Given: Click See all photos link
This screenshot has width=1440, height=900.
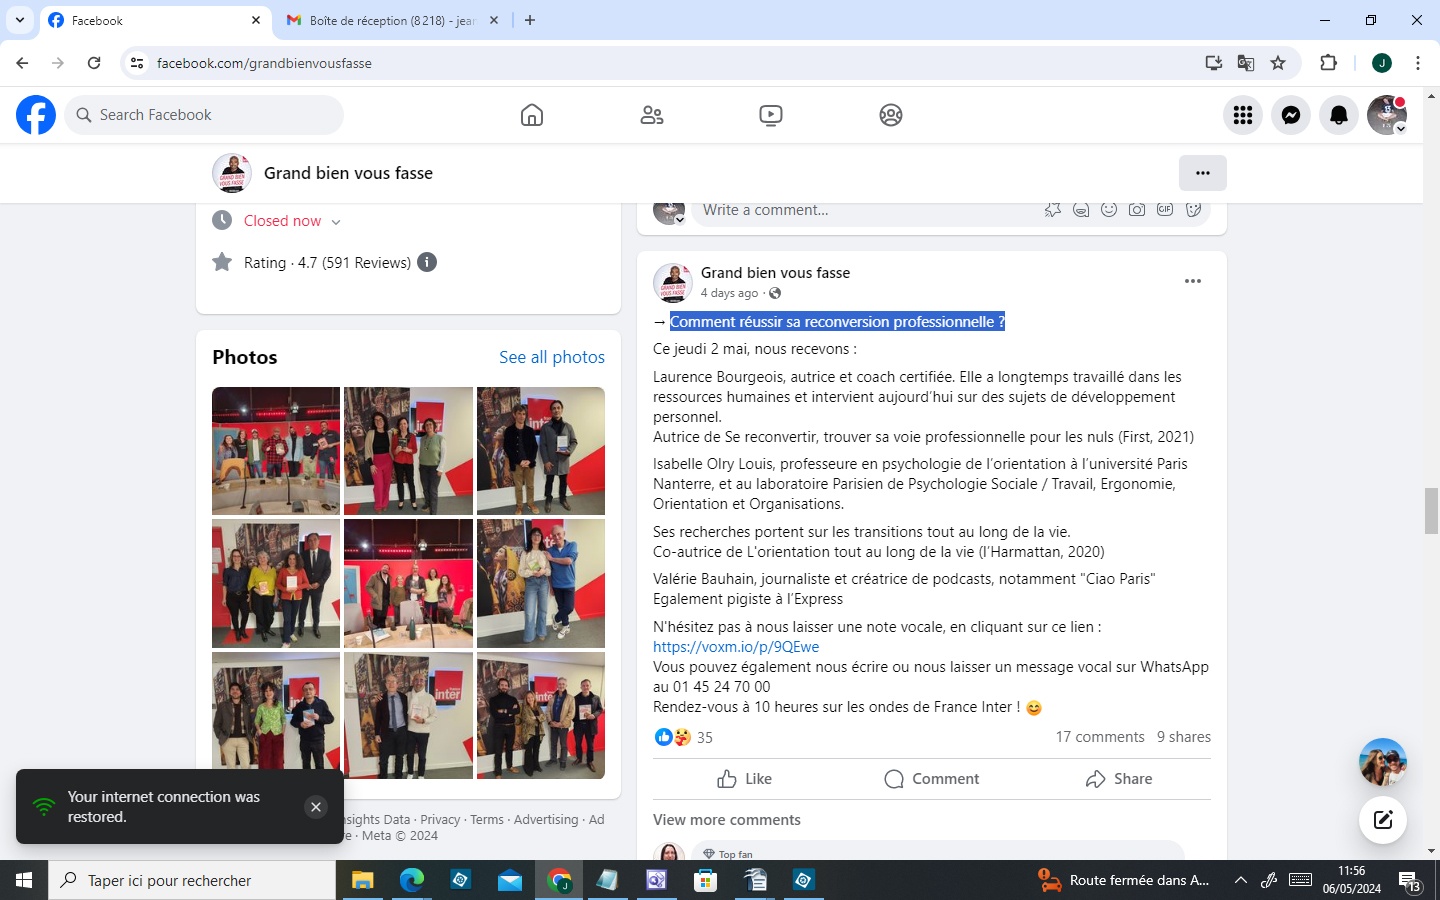Looking at the screenshot, I should [552, 357].
